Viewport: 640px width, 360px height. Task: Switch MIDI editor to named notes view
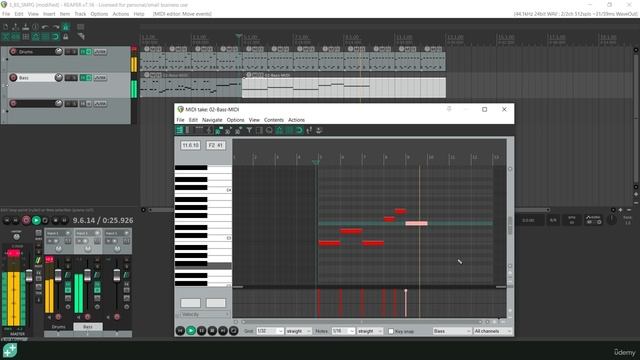(x=188, y=130)
